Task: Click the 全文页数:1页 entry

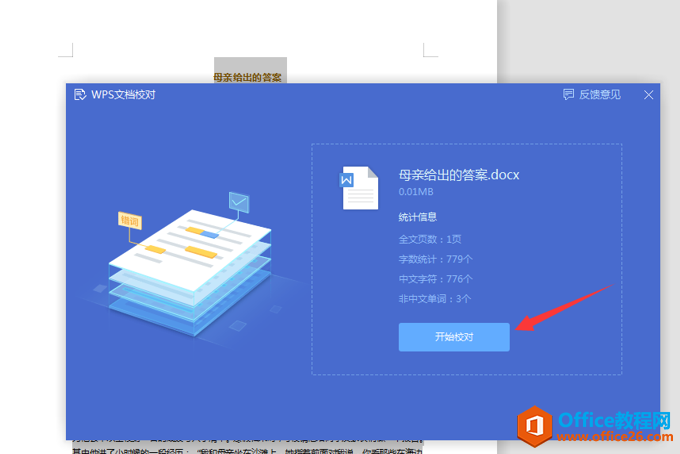Action: pyautogui.click(x=430, y=239)
